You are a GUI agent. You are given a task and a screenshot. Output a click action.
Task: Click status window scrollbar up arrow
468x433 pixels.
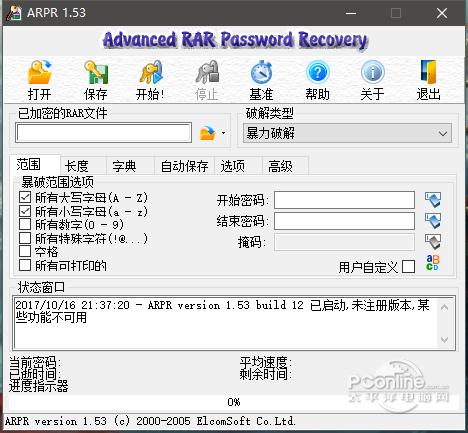tap(444, 307)
